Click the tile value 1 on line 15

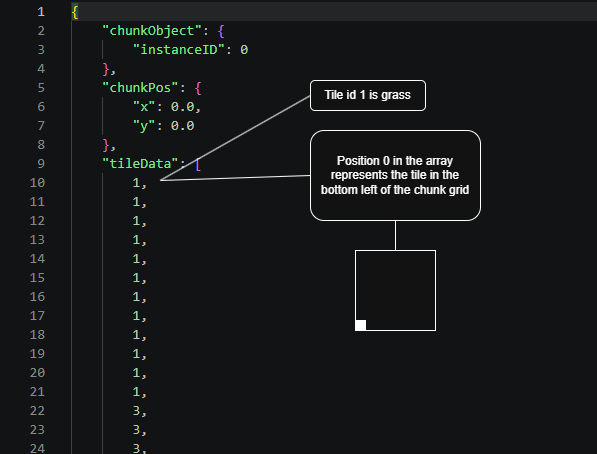pos(136,278)
